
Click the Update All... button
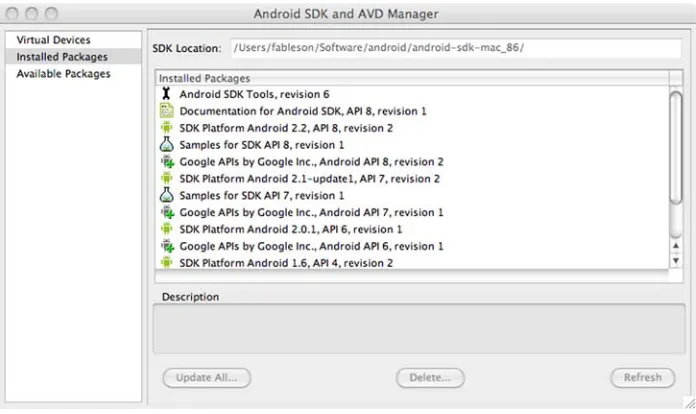(x=207, y=378)
